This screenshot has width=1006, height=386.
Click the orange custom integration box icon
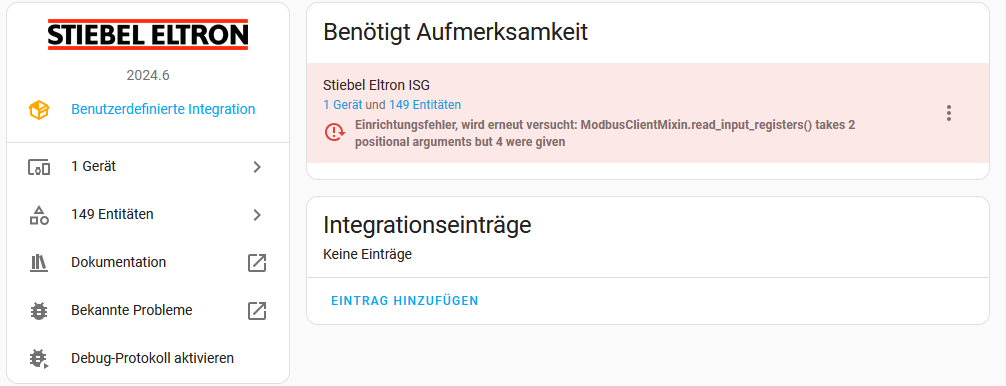(38, 110)
